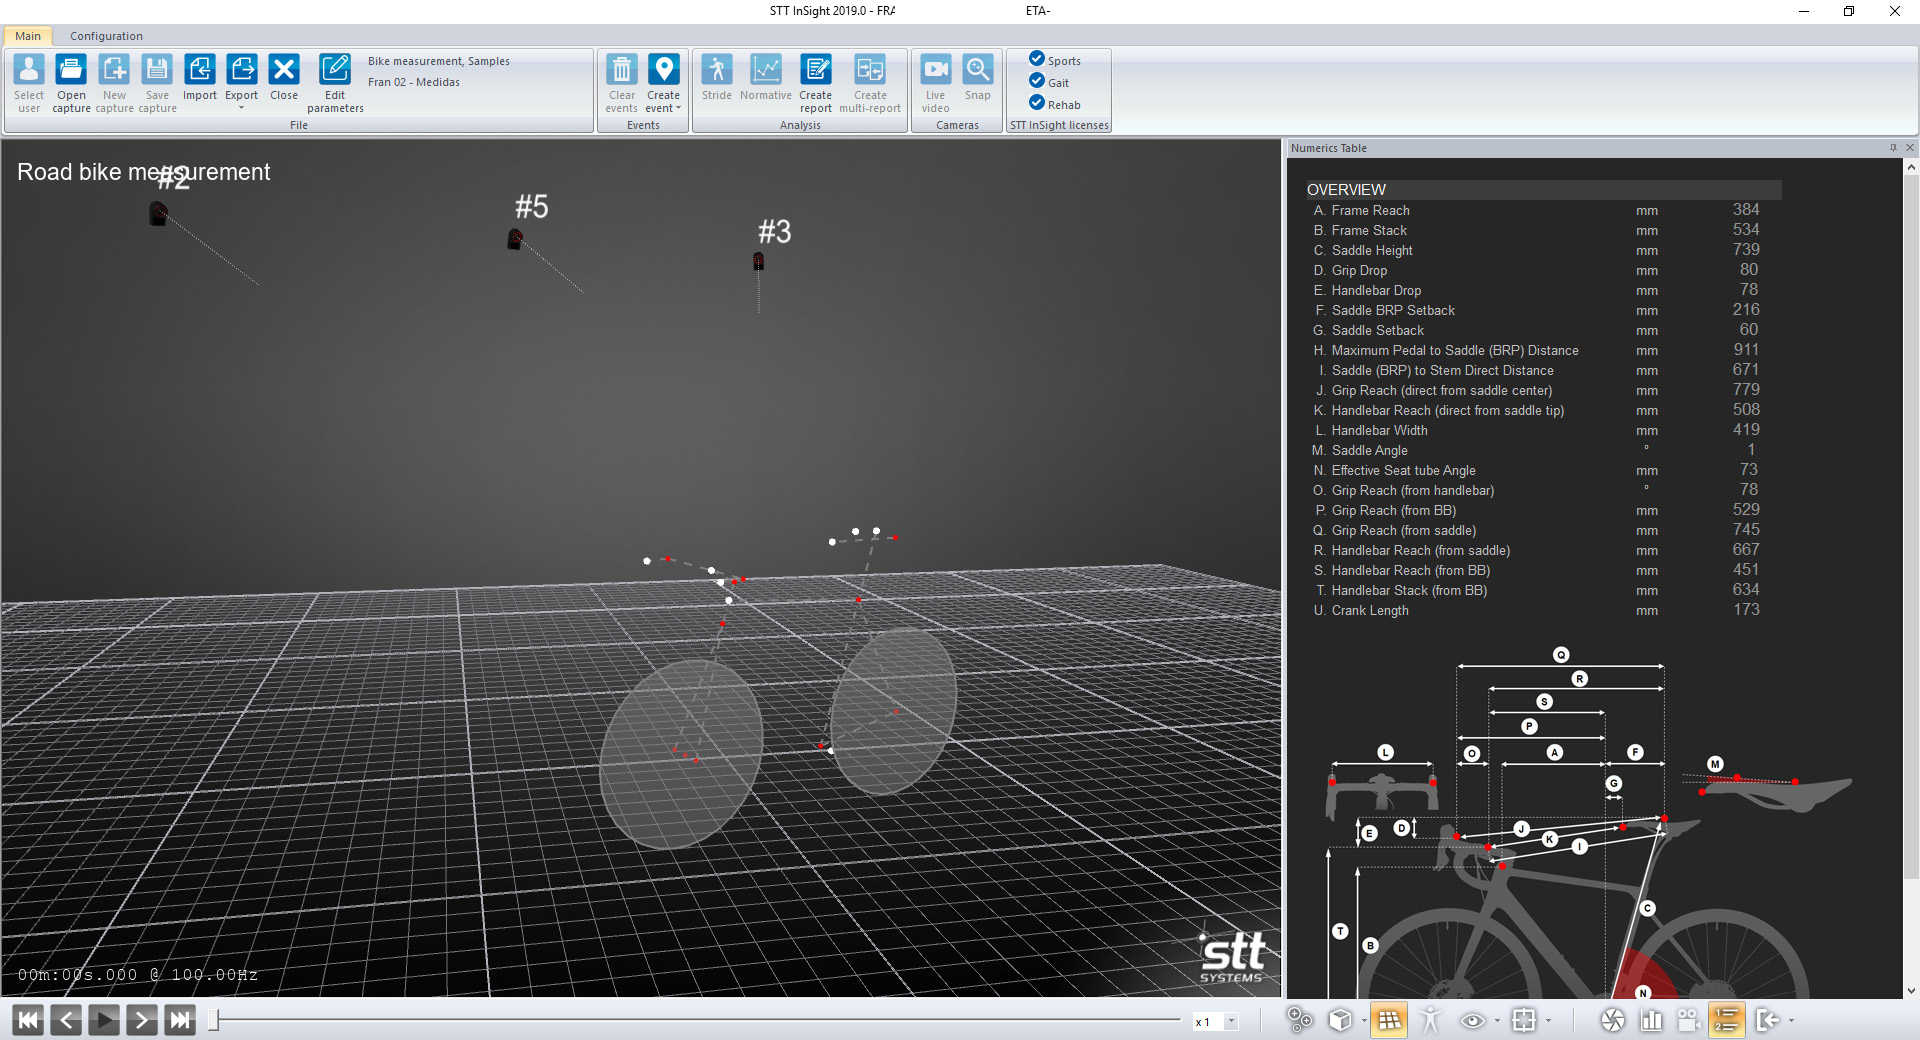Select the Main ribbon tab

click(28, 36)
